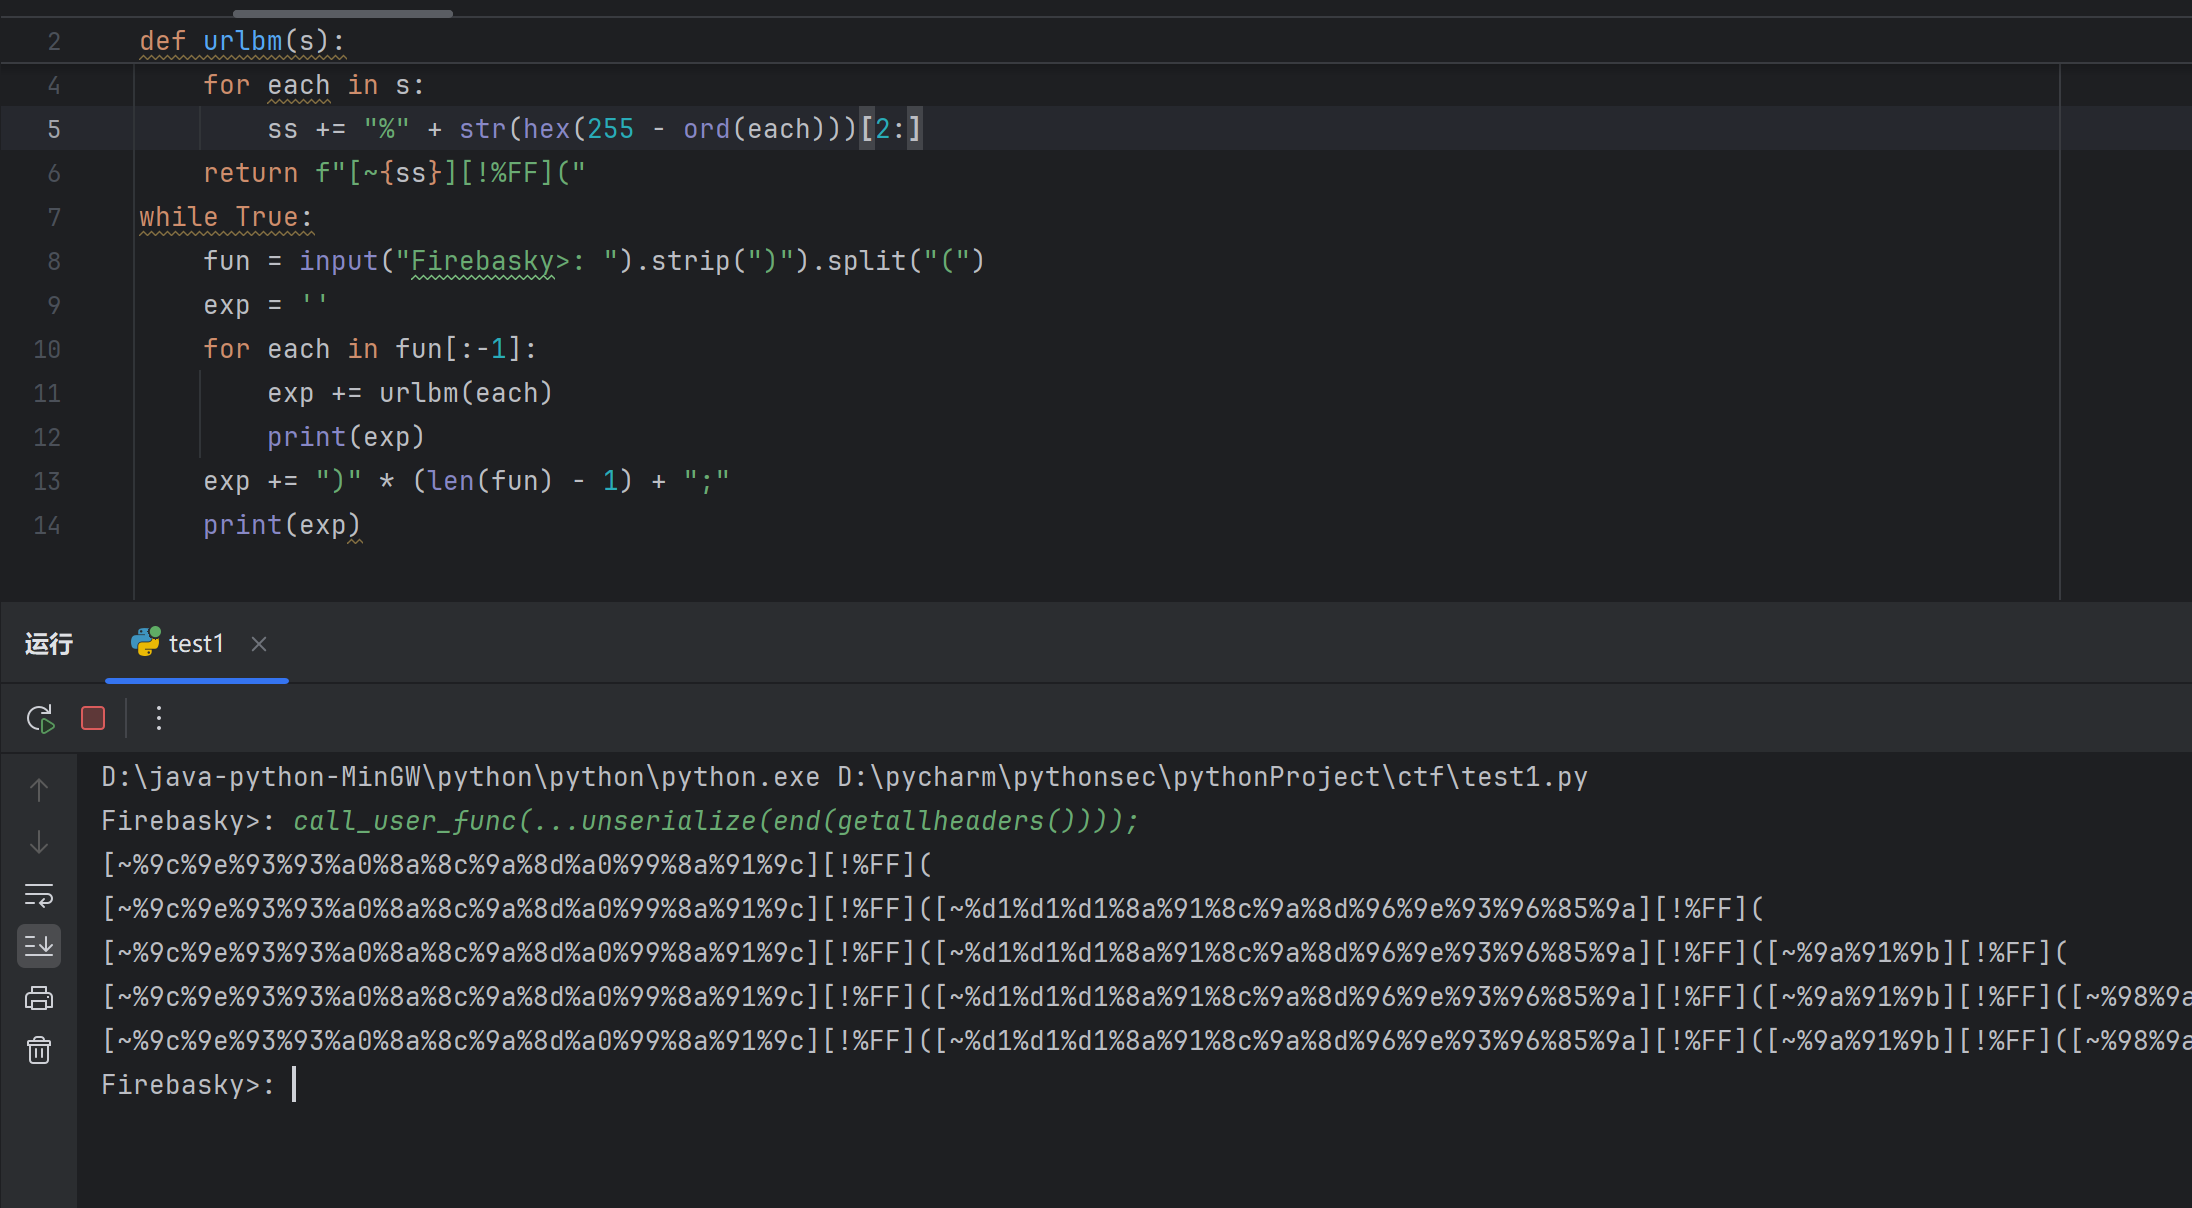Stop the running process with red square
This screenshot has height=1208, width=2192.
(93, 718)
